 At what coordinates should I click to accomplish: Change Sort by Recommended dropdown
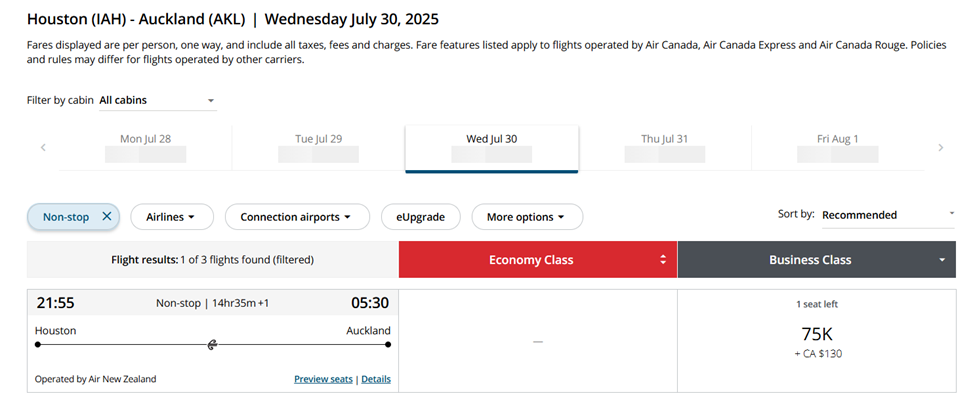[x=887, y=215]
